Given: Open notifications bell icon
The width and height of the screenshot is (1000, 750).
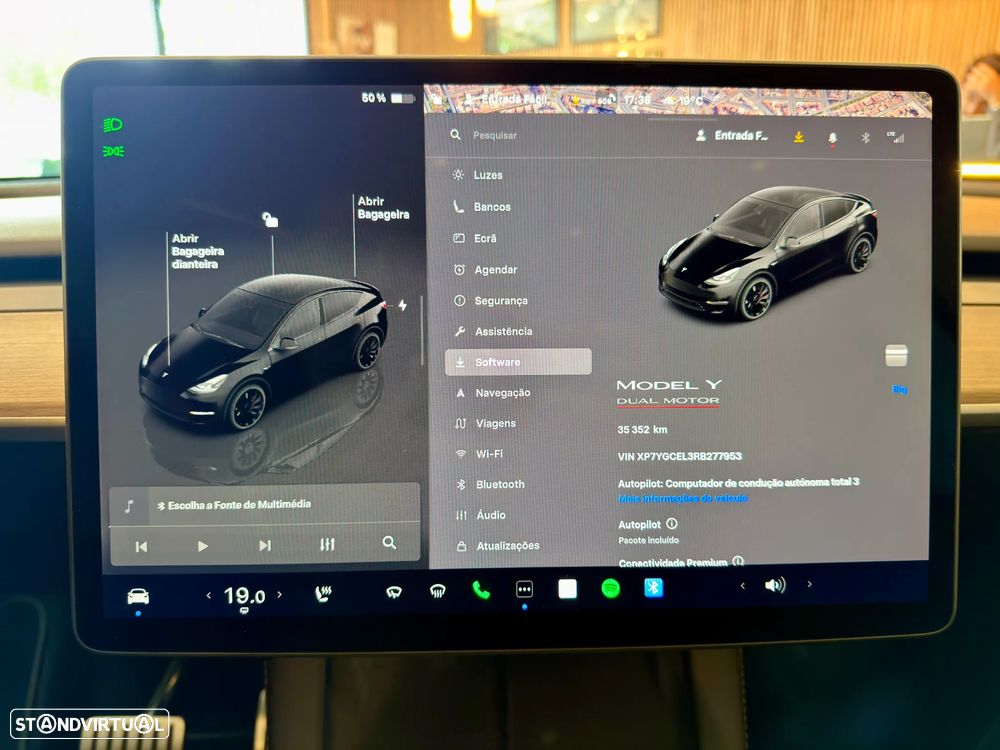Looking at the screenshot, I should 832,138.
